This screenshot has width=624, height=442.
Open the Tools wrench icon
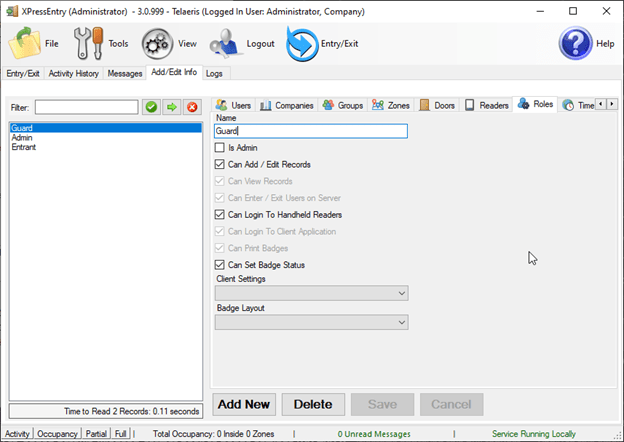90,45
